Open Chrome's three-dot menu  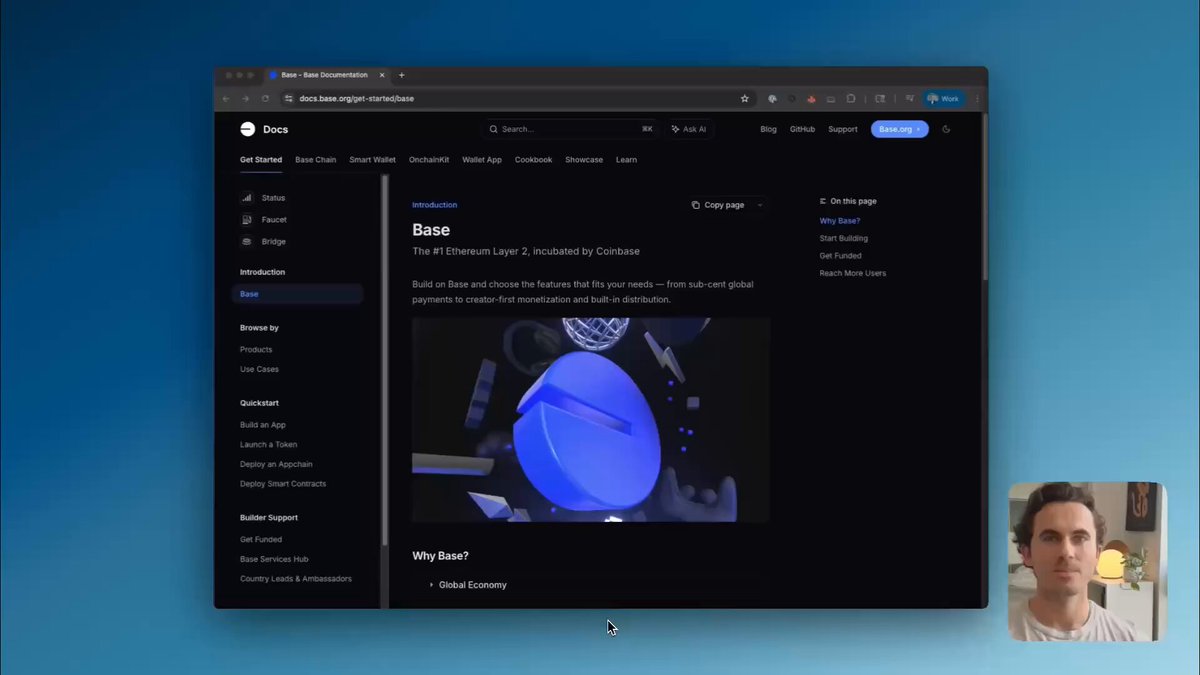coord(977,99)
